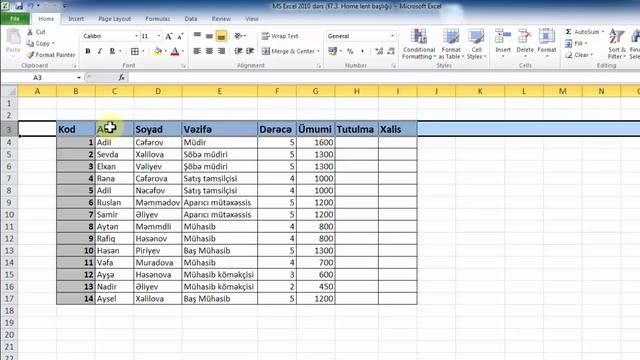Click the Insert cells icon

click(503, 37)
